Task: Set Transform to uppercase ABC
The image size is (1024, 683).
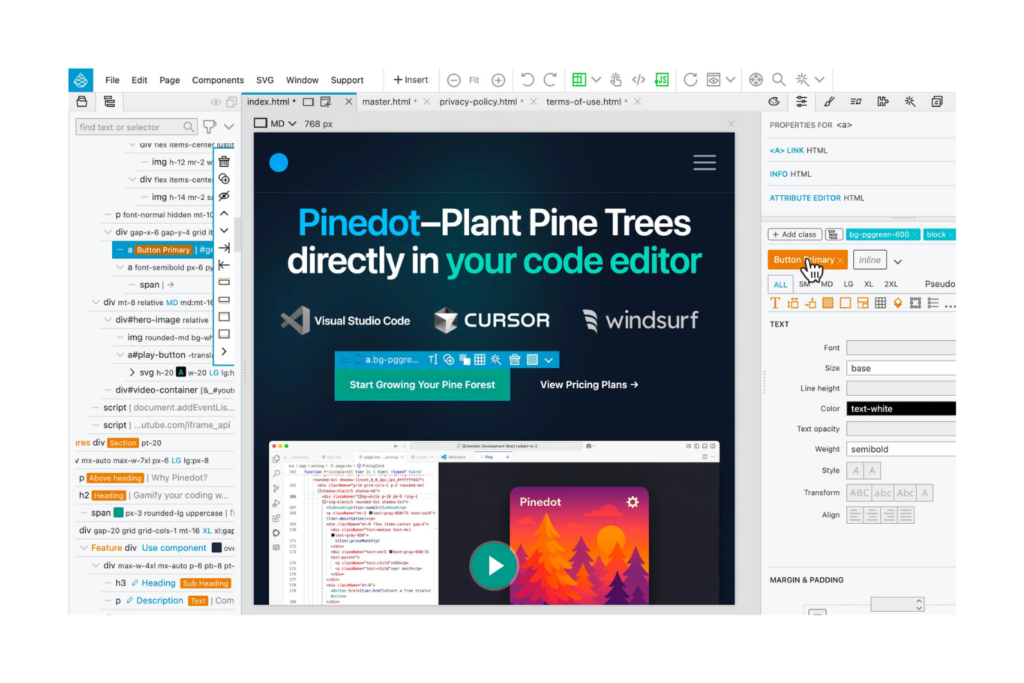Action: [x=859, y=493]
